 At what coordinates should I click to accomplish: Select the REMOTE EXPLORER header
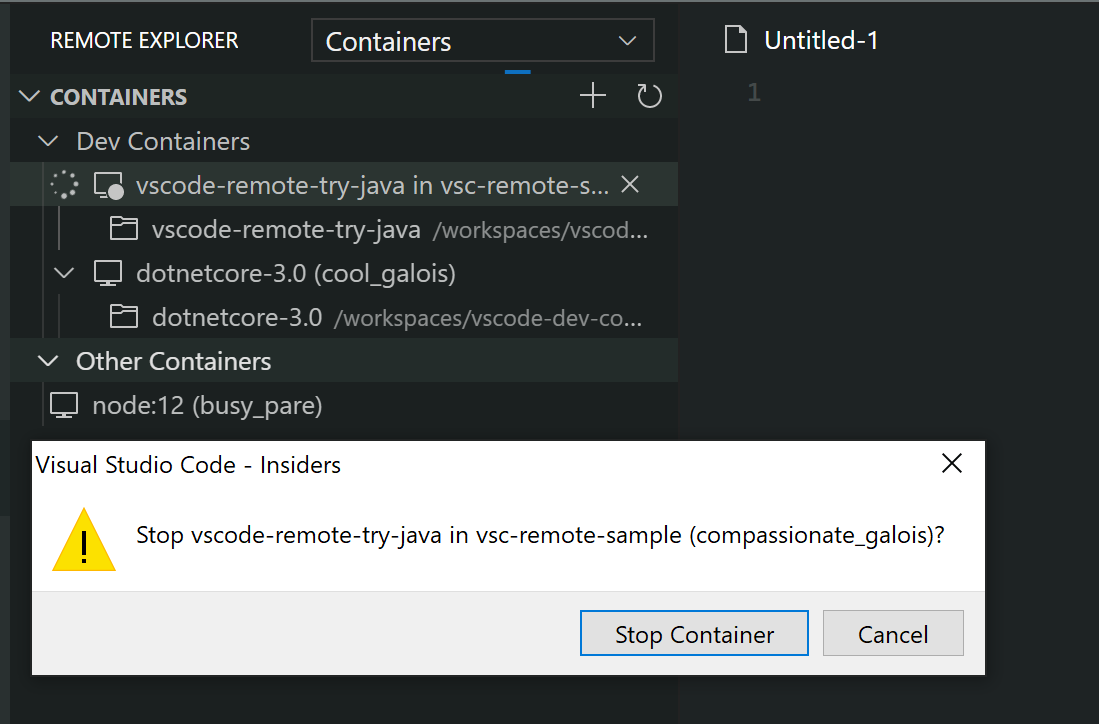143,40
